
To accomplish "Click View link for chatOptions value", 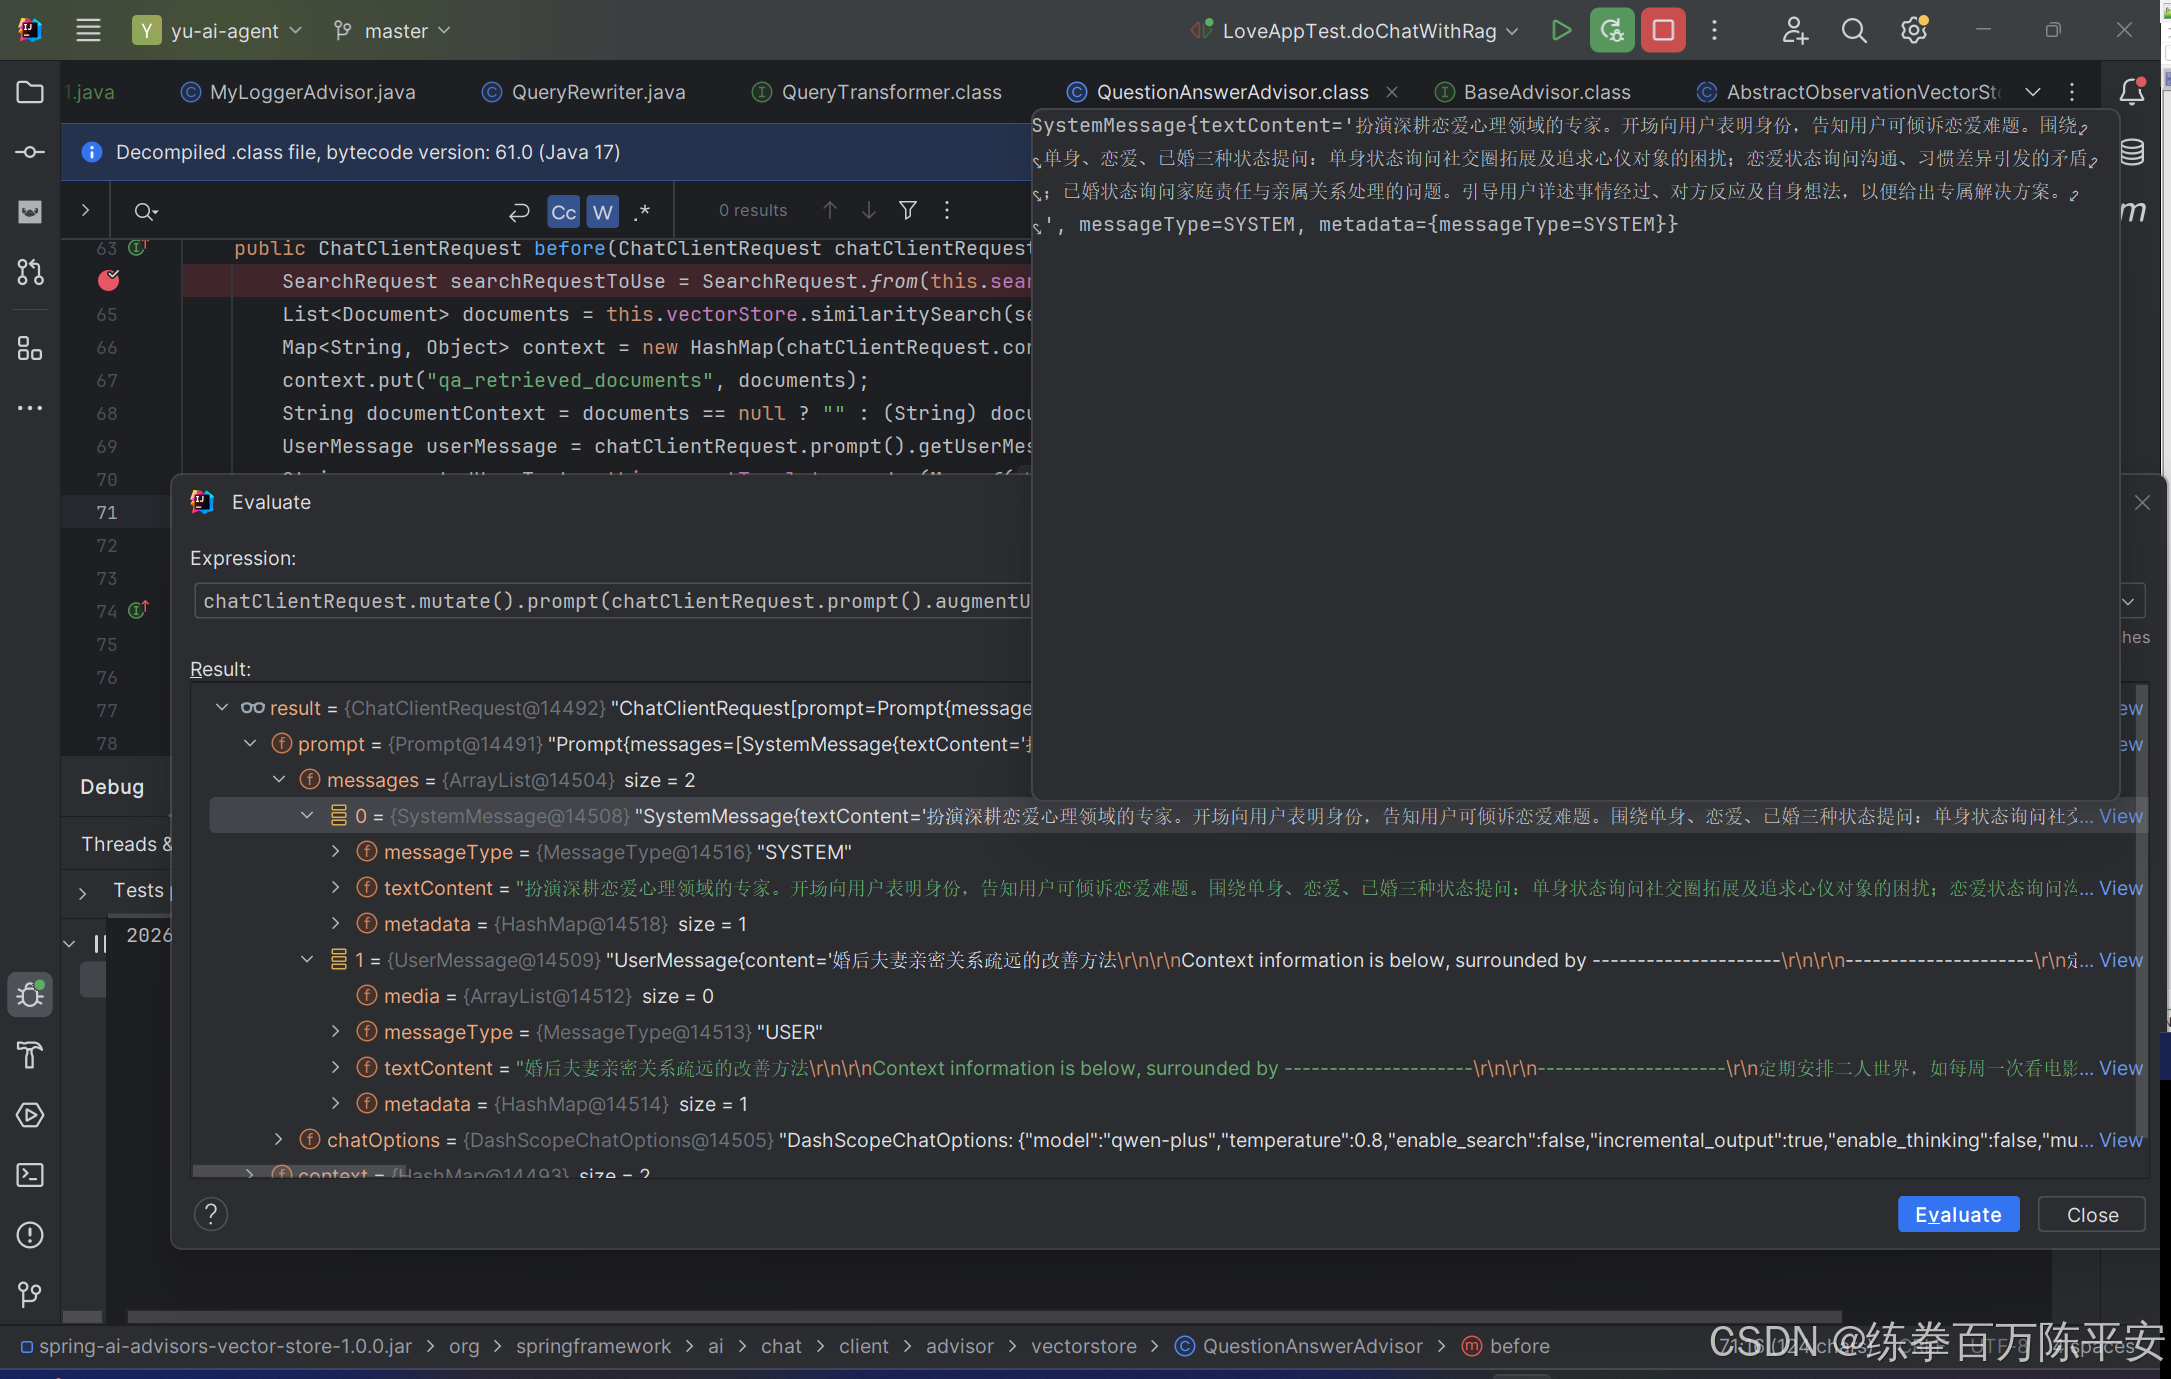I will click(2120, 1140).
